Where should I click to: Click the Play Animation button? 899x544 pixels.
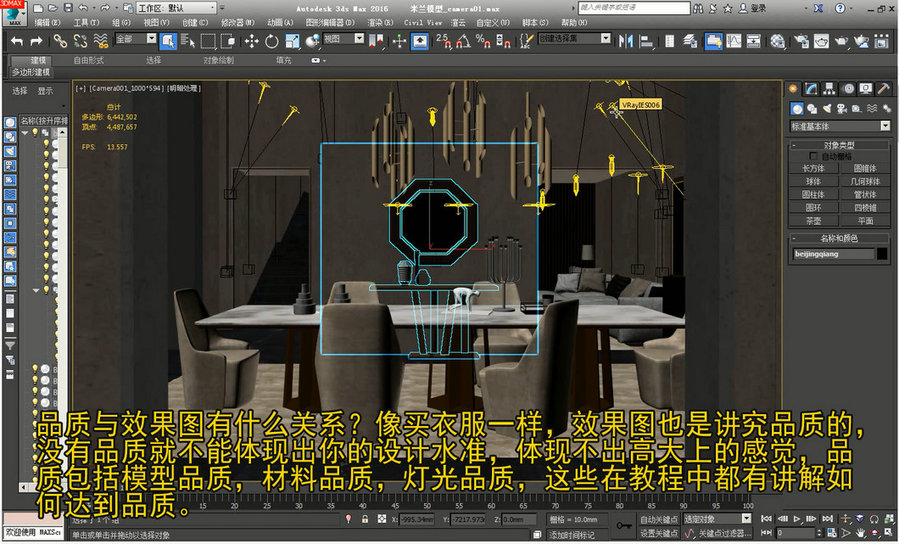click(x=797, y=519)
